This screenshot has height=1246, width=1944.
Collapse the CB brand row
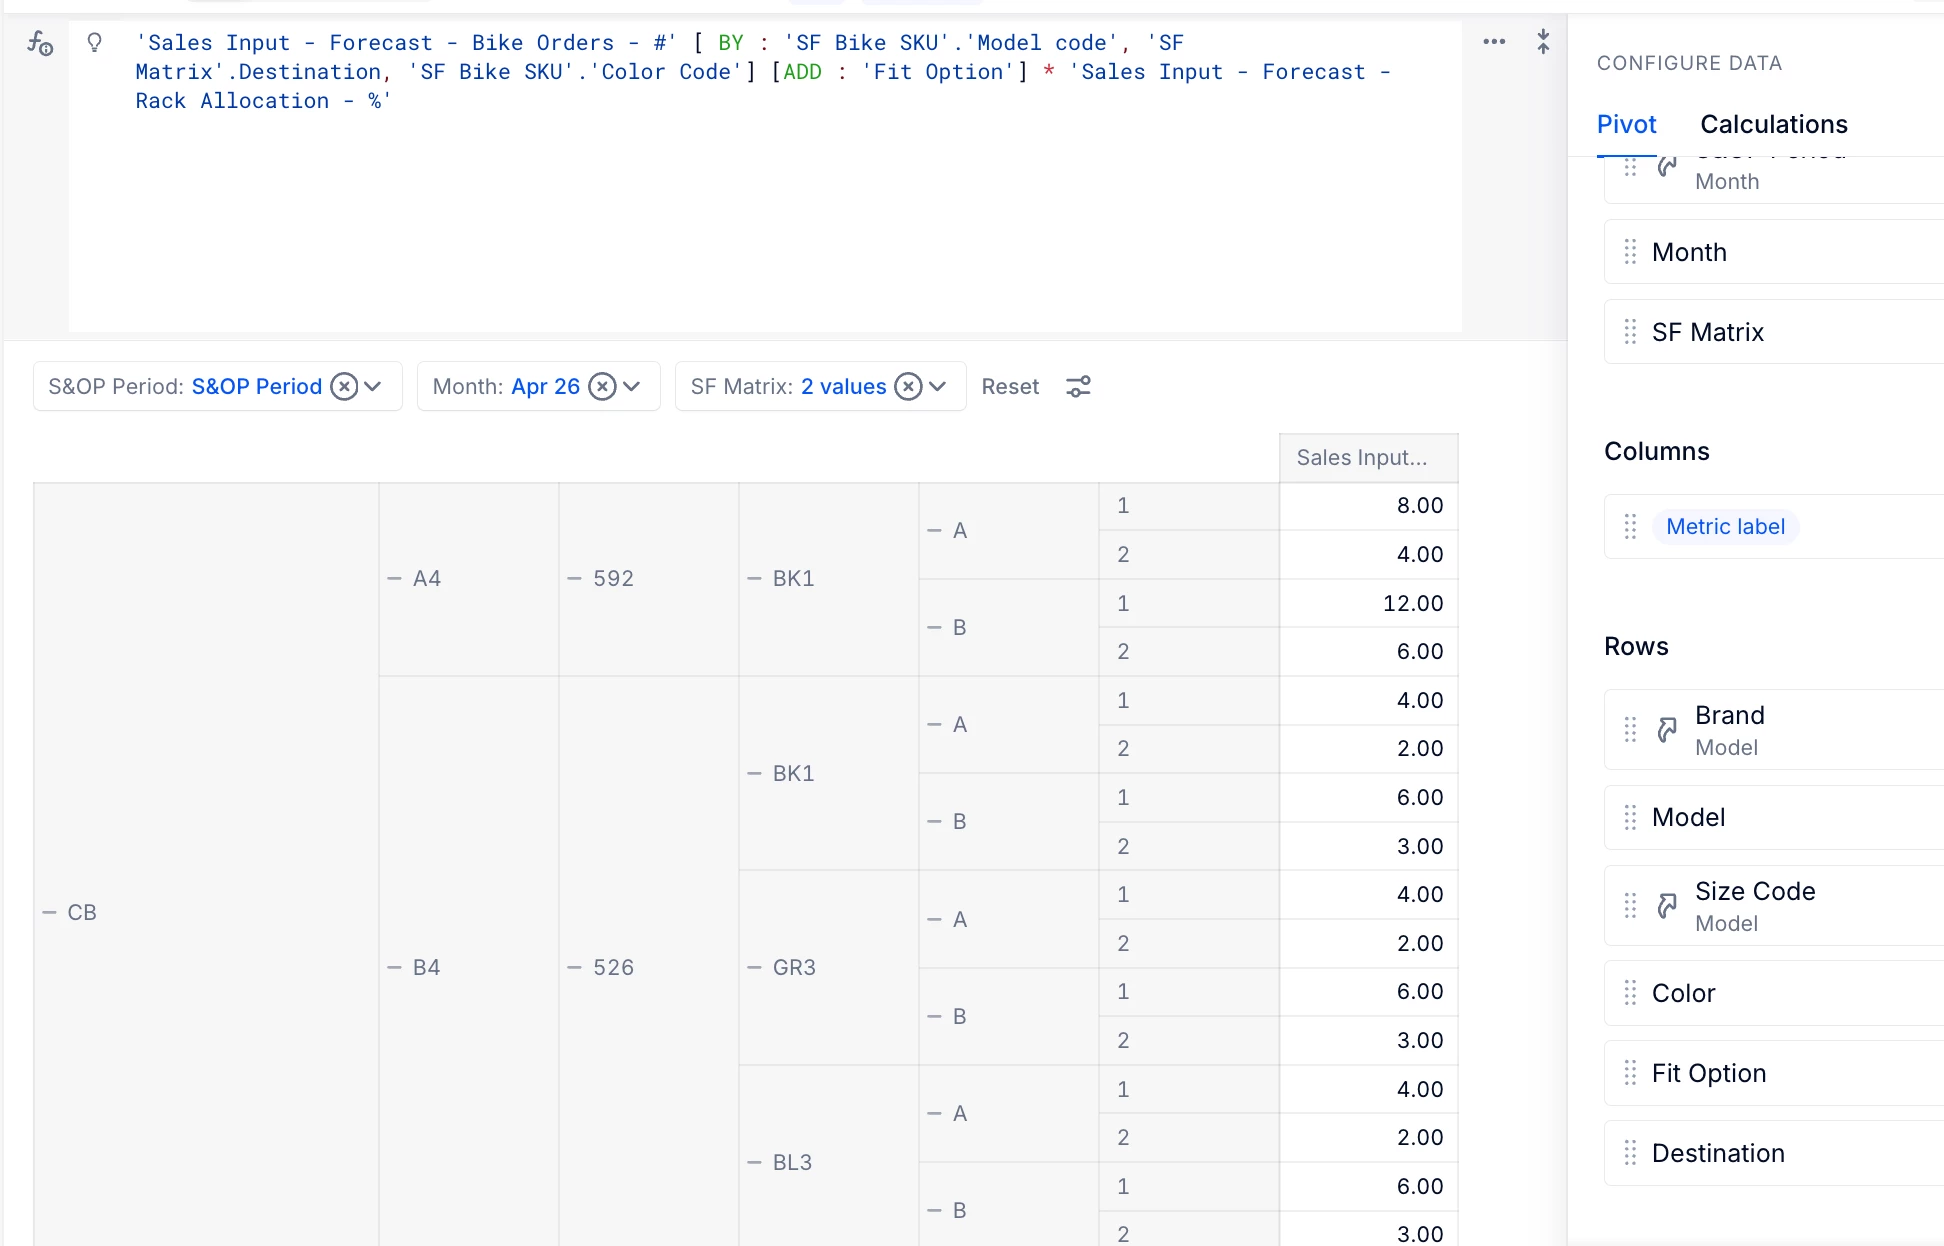click(50, 913)
